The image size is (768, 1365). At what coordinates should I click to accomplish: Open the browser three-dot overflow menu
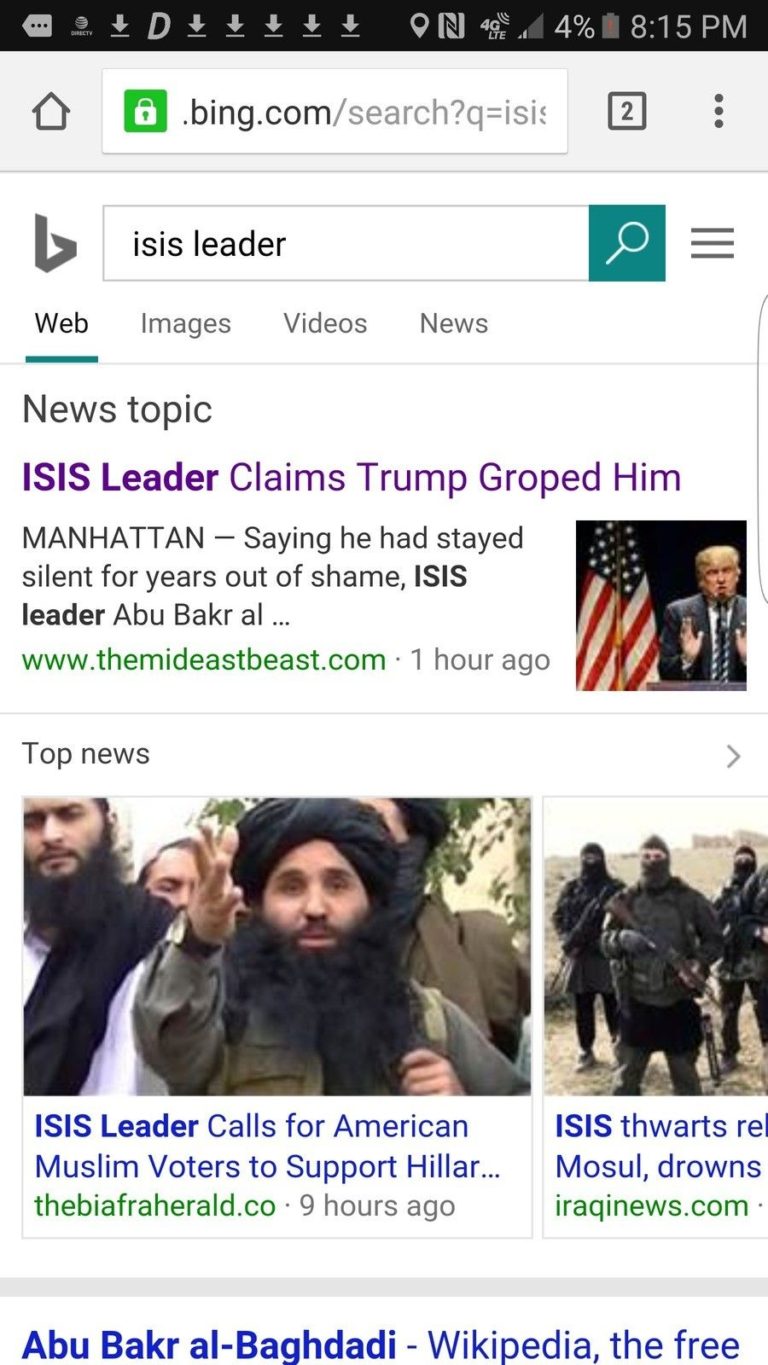[x=718, y=111]
